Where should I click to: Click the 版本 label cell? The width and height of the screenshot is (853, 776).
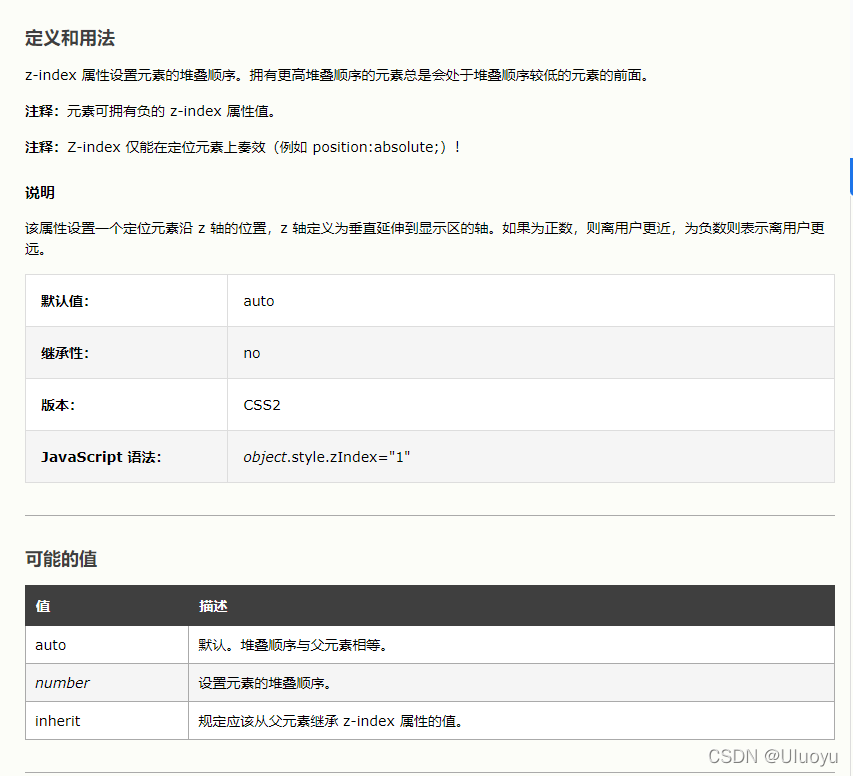(126, 405)
